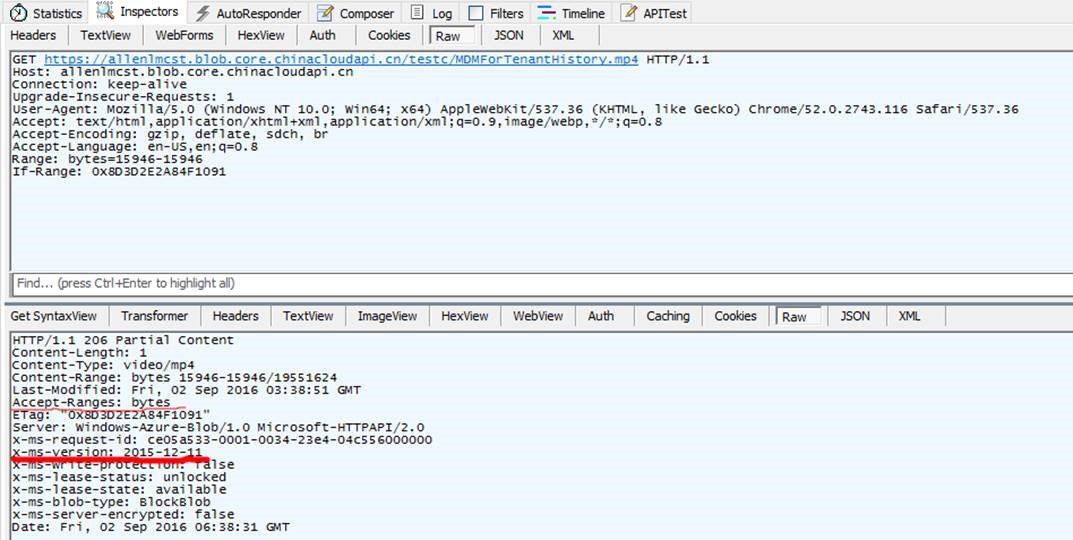The height and width of the screenshot is (540, 1073).
Task: Open the response Transformer tab
Action: coord(154,316)
